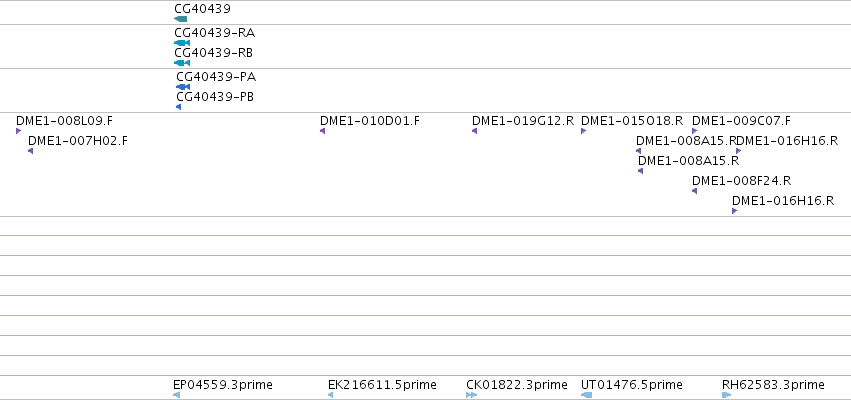Open the CG40439-PA label
851x400 pixels.
coord(216,77)
